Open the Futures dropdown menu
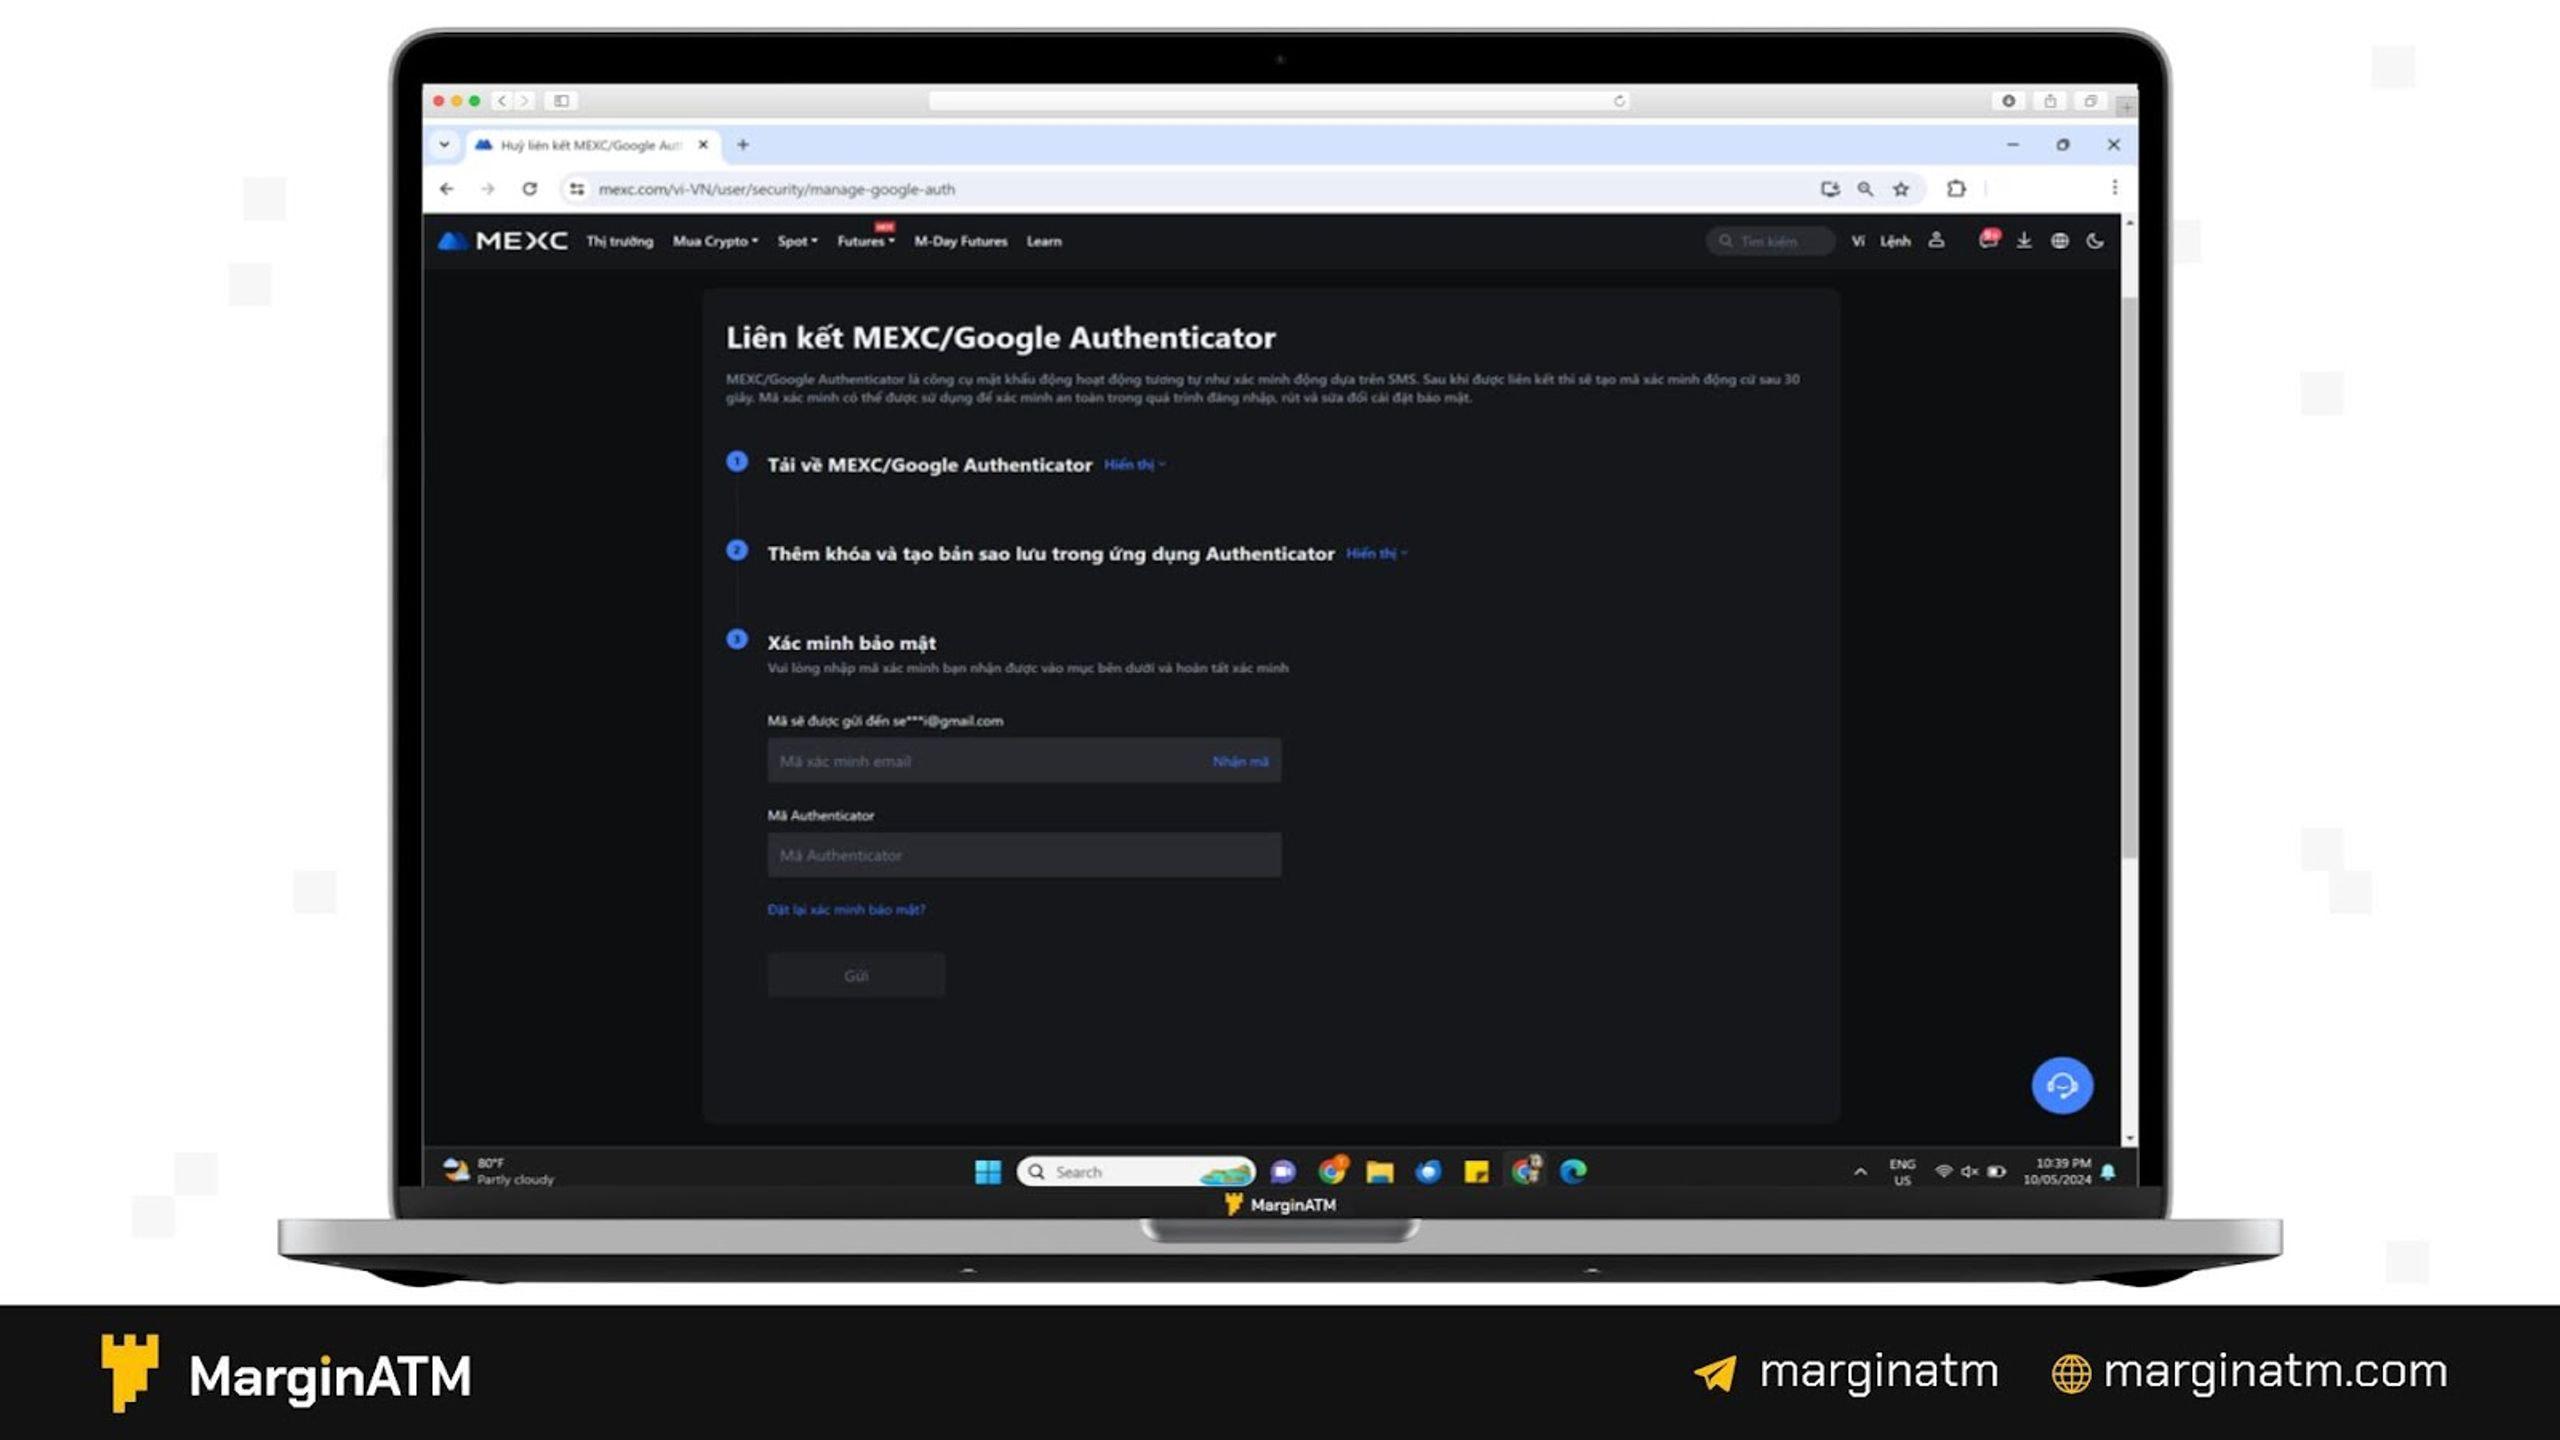Viewport: 2560px width, 1440px height. point(865,241)
